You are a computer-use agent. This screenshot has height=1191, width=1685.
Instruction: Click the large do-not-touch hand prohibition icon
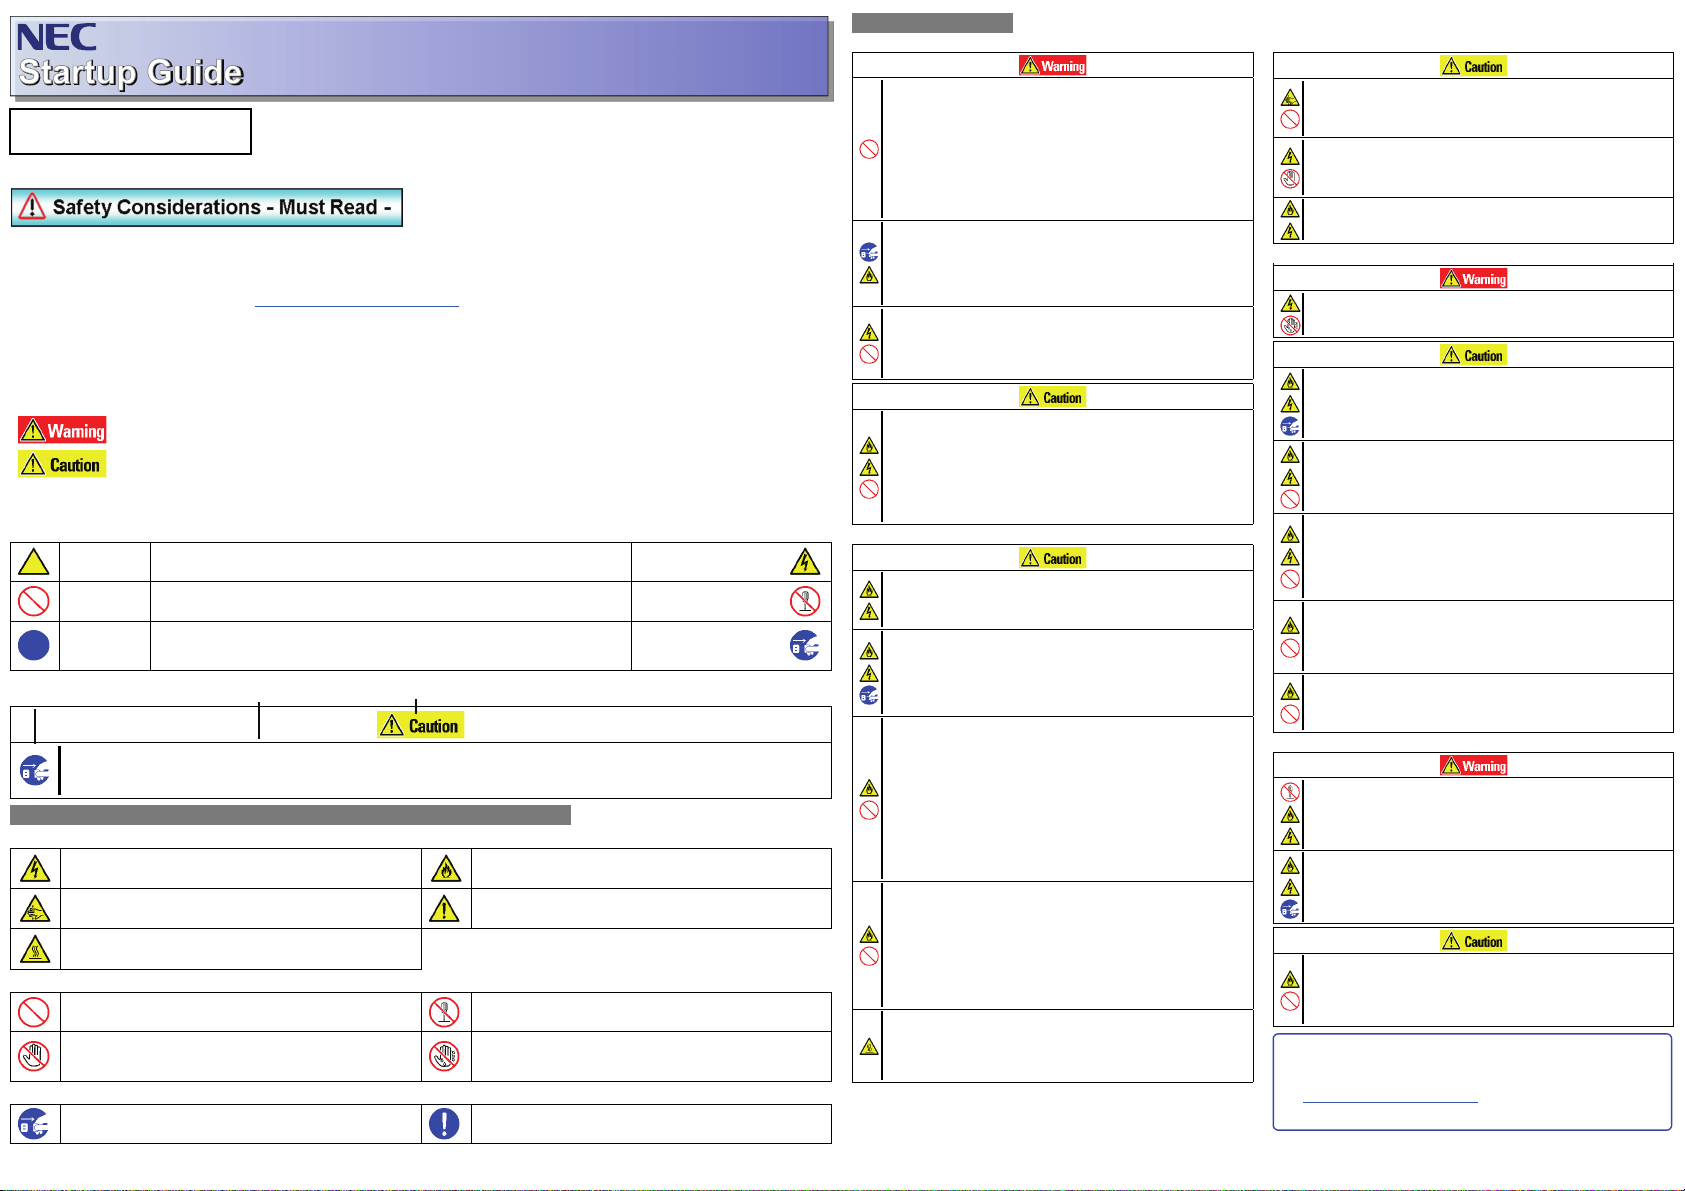click(35, 1055)
